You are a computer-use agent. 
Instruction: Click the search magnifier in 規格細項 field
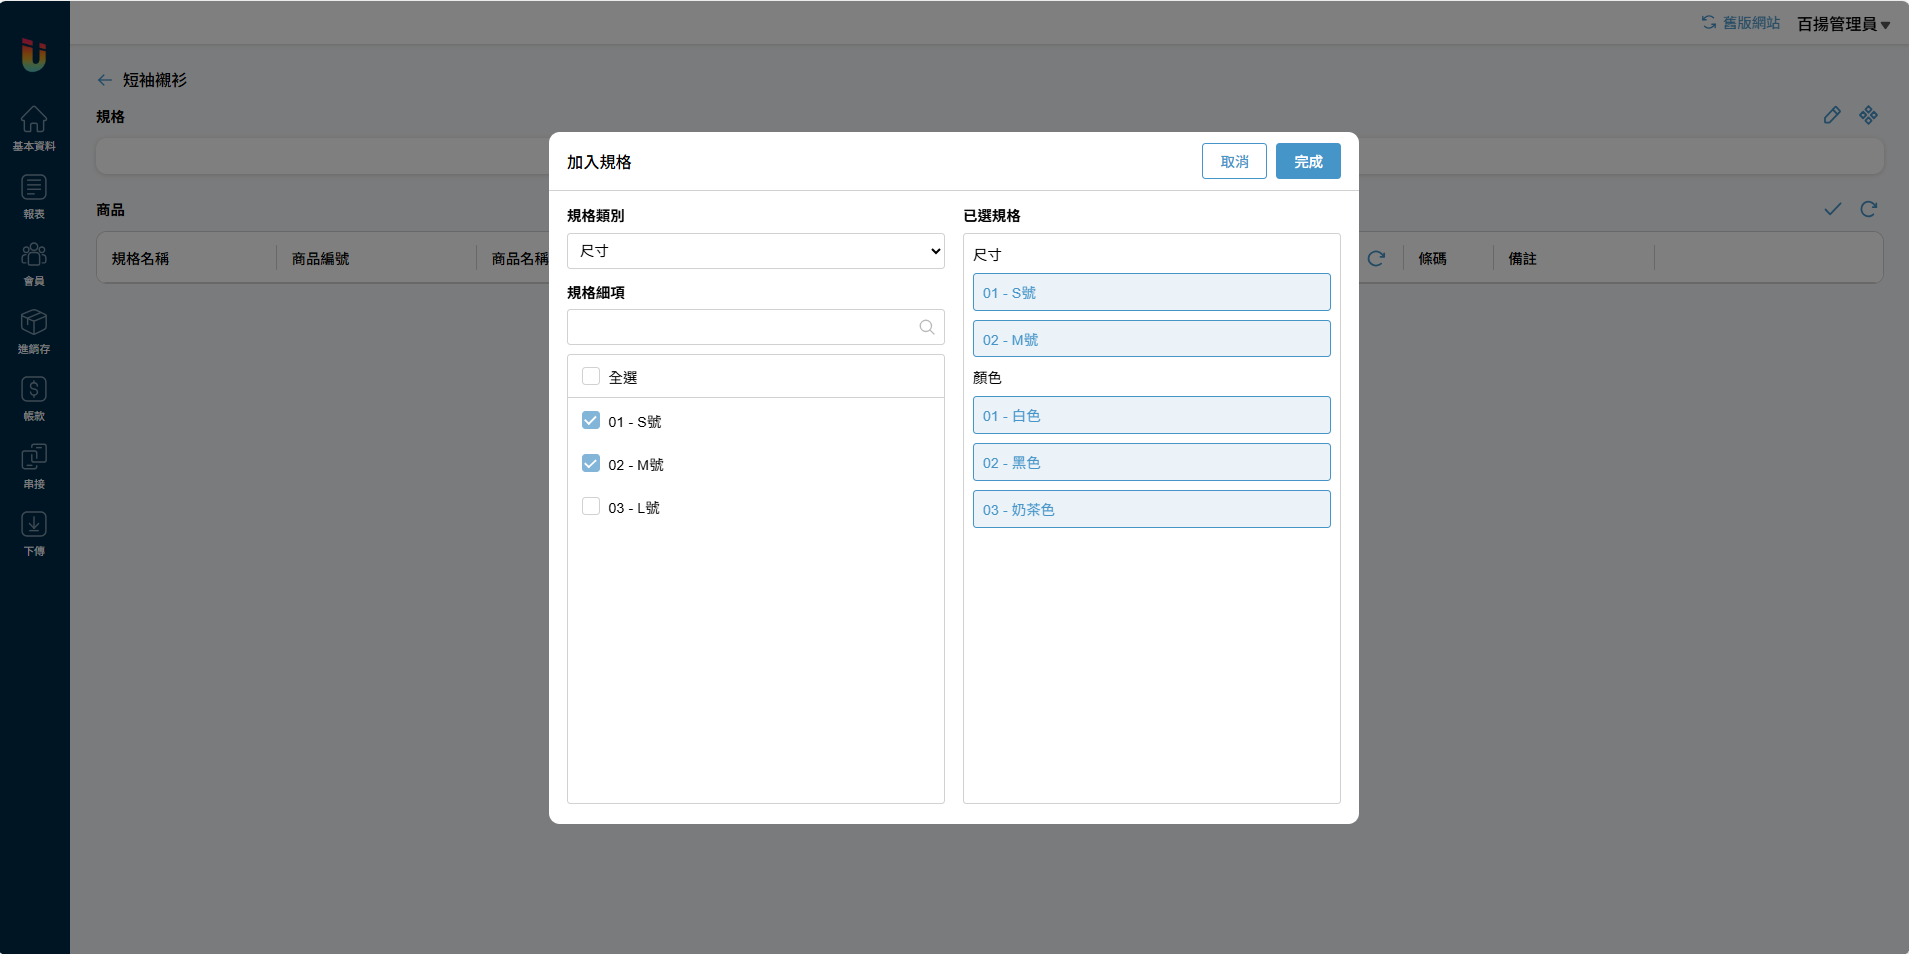tap(926, 327)
